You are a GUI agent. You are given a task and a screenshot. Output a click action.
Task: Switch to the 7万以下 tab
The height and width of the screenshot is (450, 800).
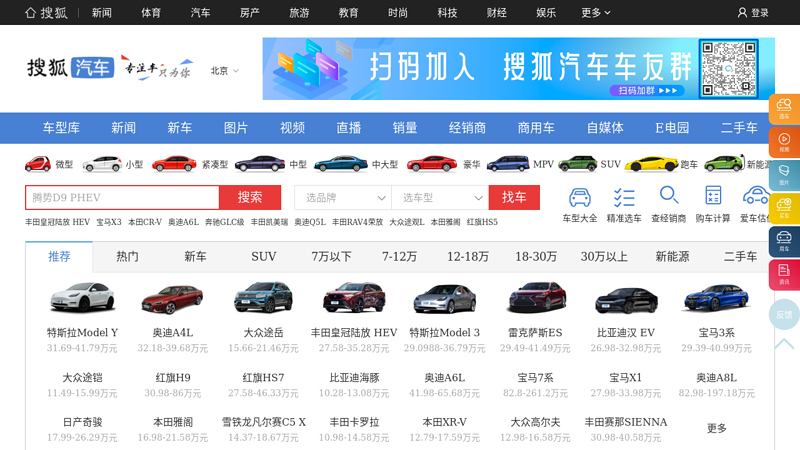(x=331, y=257)
